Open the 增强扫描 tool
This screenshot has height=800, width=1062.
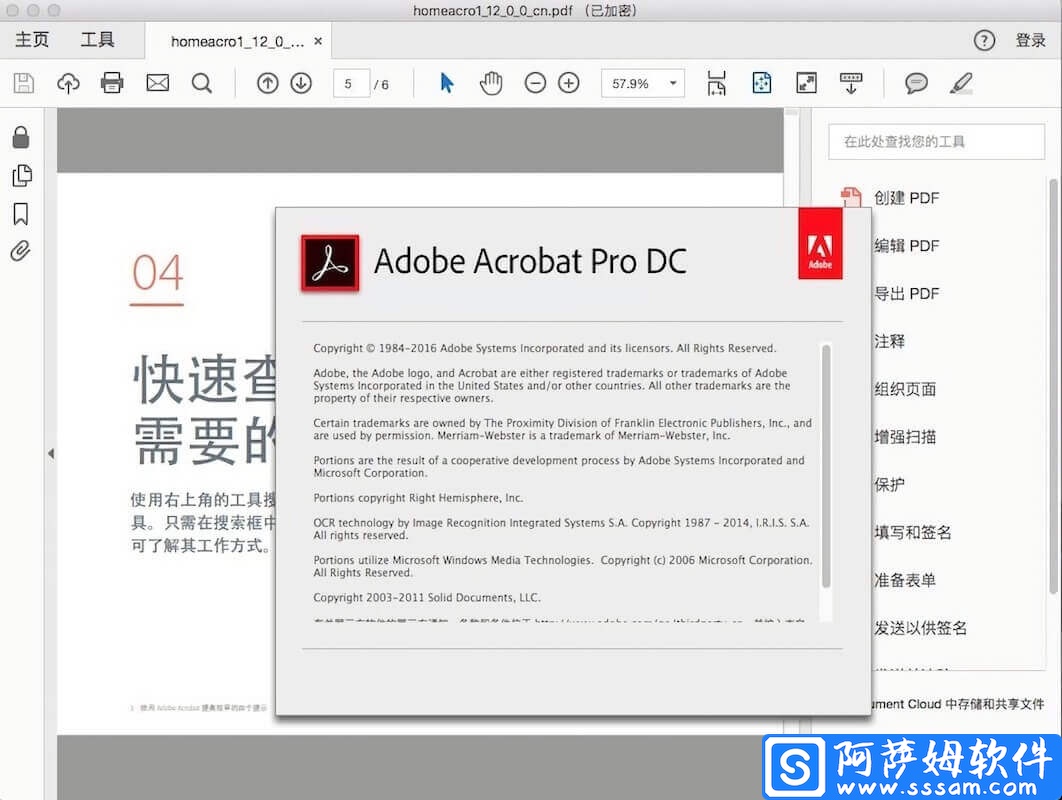(905, 437)
